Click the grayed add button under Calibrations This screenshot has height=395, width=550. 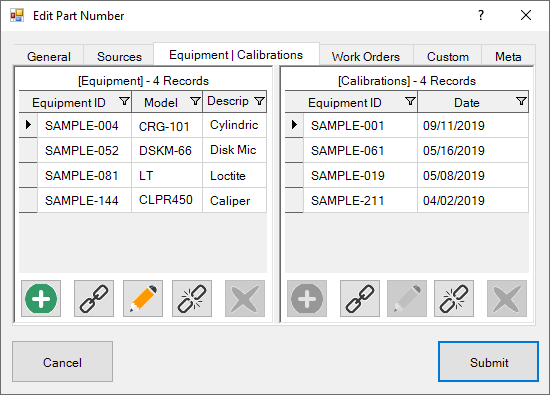307,299
